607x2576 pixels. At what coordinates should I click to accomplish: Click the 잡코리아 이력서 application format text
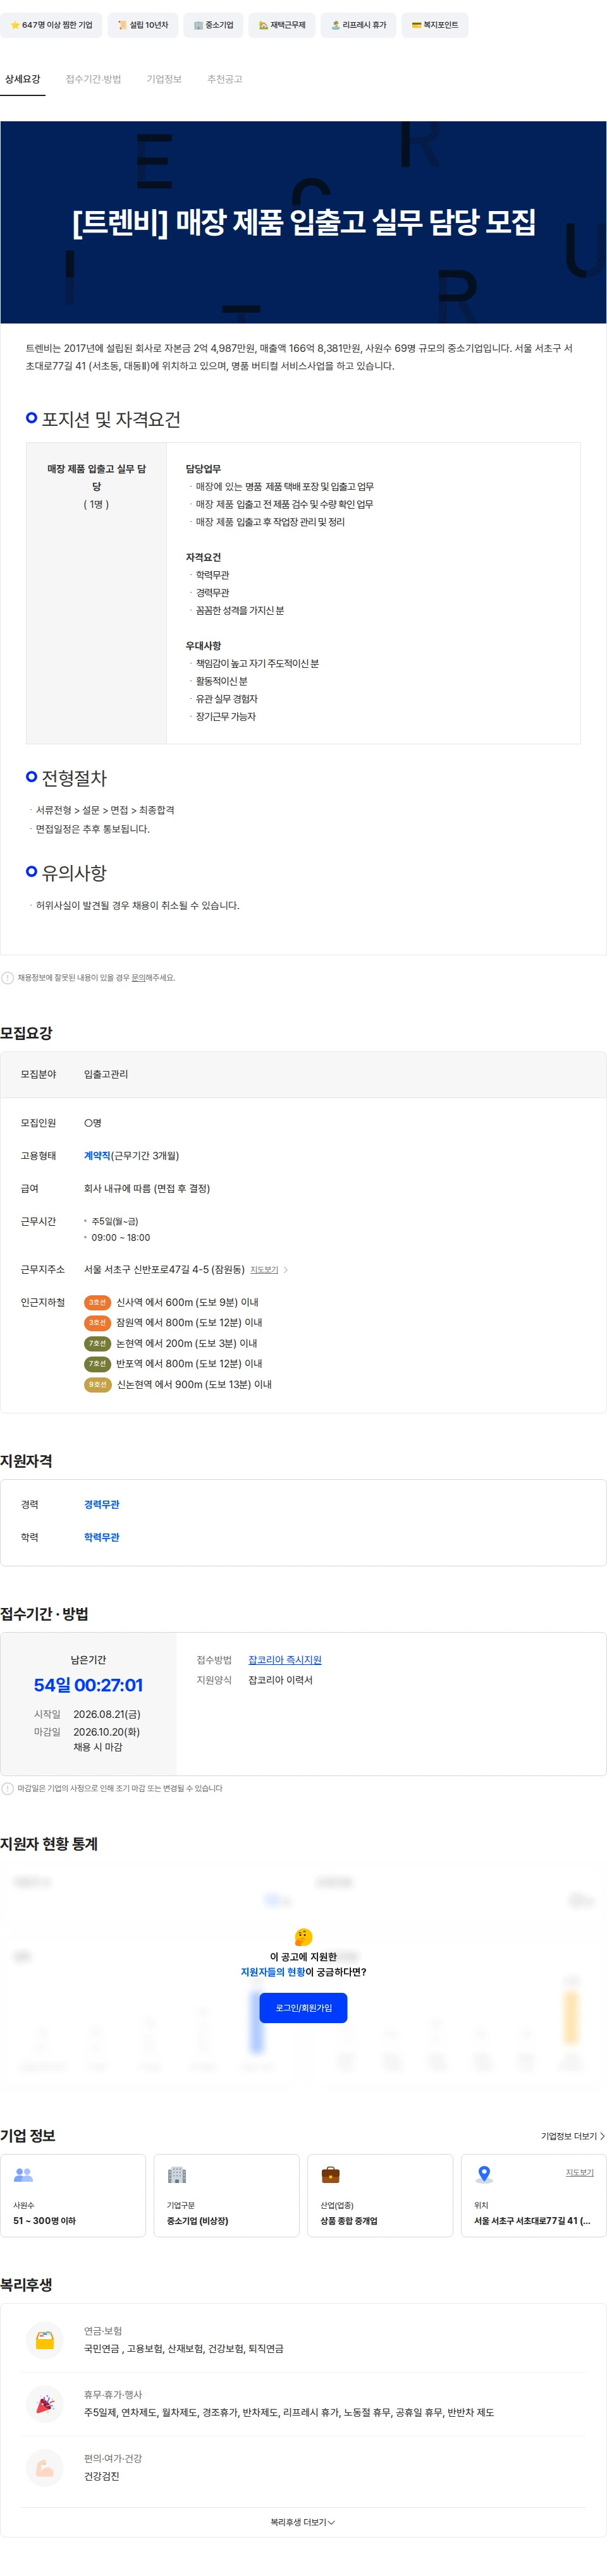pos(280,1680)
